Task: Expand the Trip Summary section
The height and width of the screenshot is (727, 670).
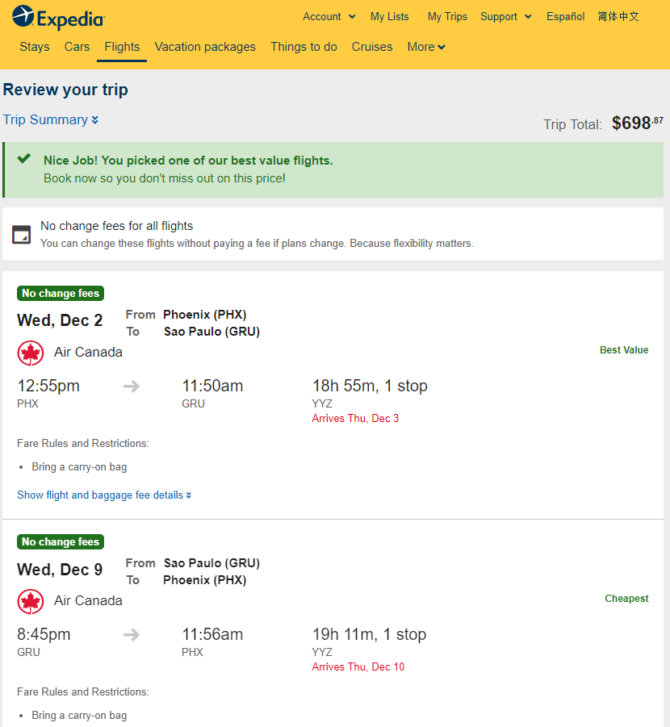Action: click(51, 120)
